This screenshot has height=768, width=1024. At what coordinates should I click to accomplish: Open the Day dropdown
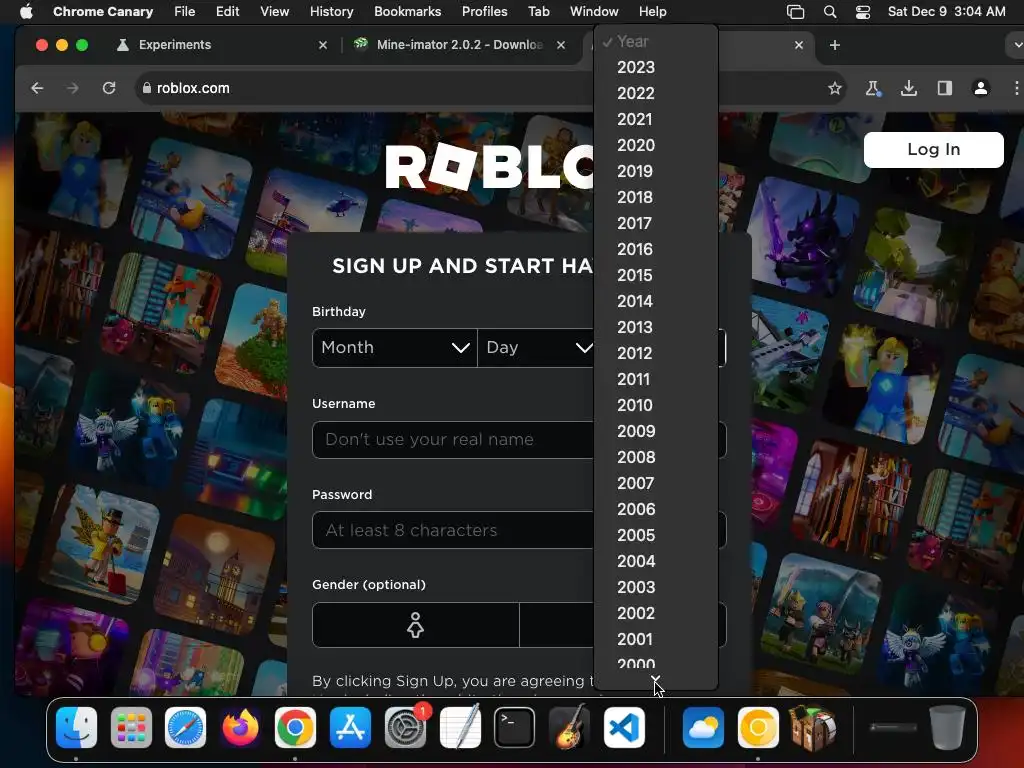(537, 347)
